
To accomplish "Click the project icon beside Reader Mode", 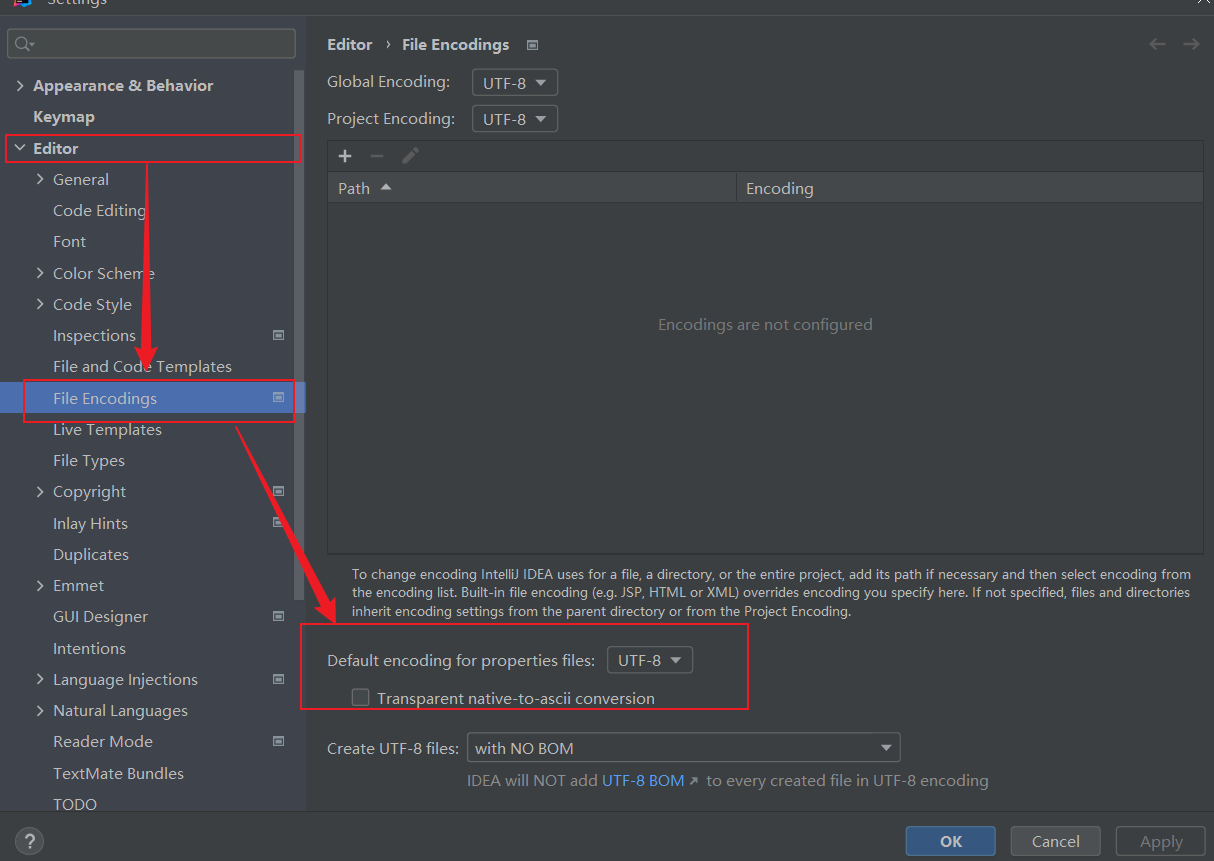I will (279, 741).
